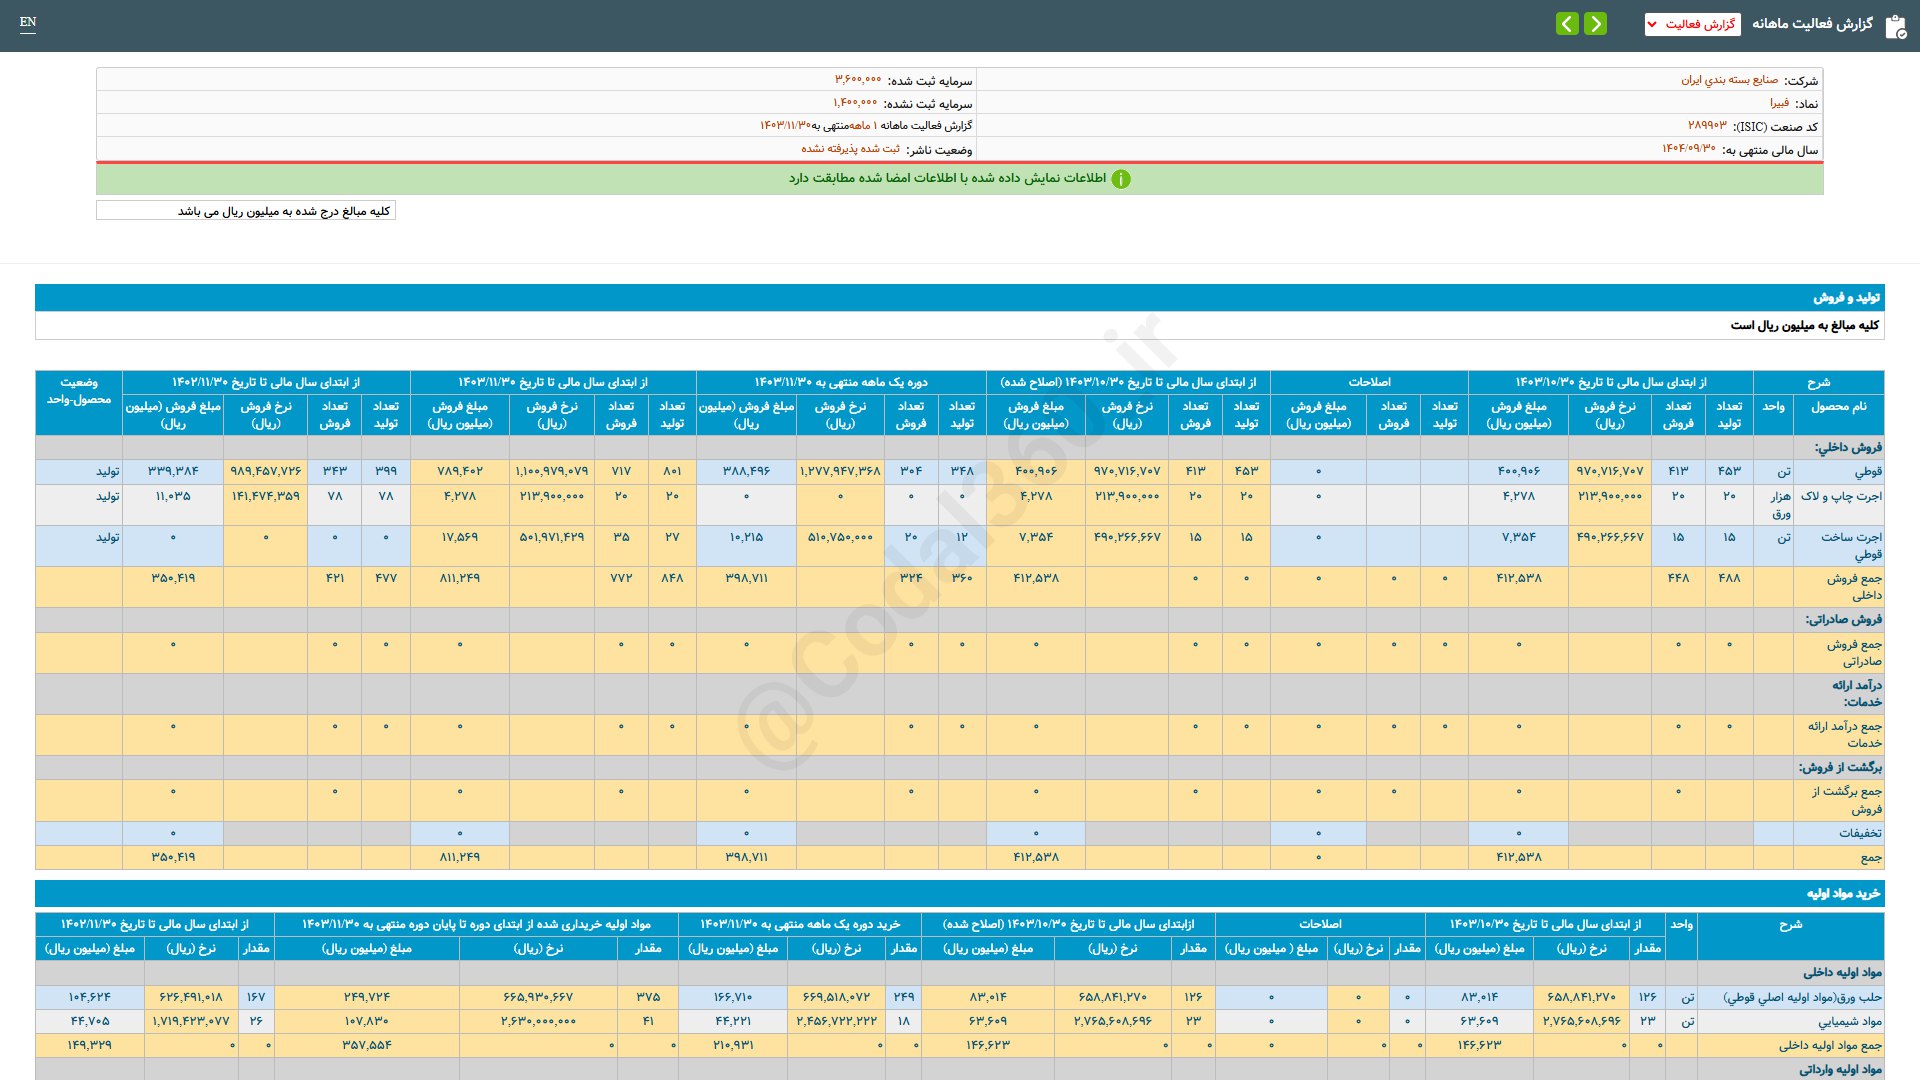
Task: Click the clipboard report icon in header
Action: pyautogui.click(x=1895, y=26)
